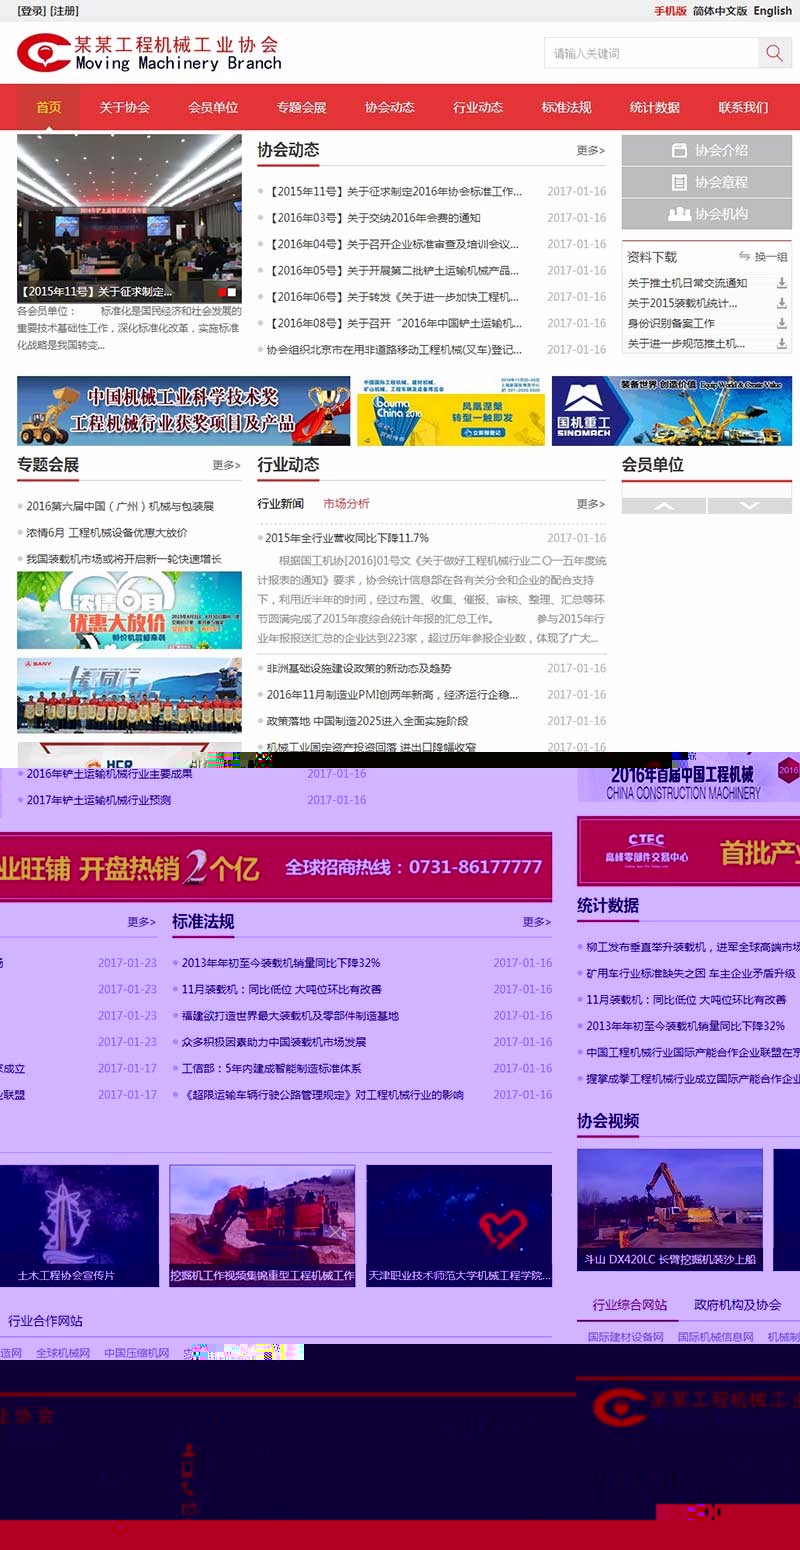Download the 关于2015装载机统计 file
The height and width of the screenshot is (1550, 800).
click(x=782, y=306)
